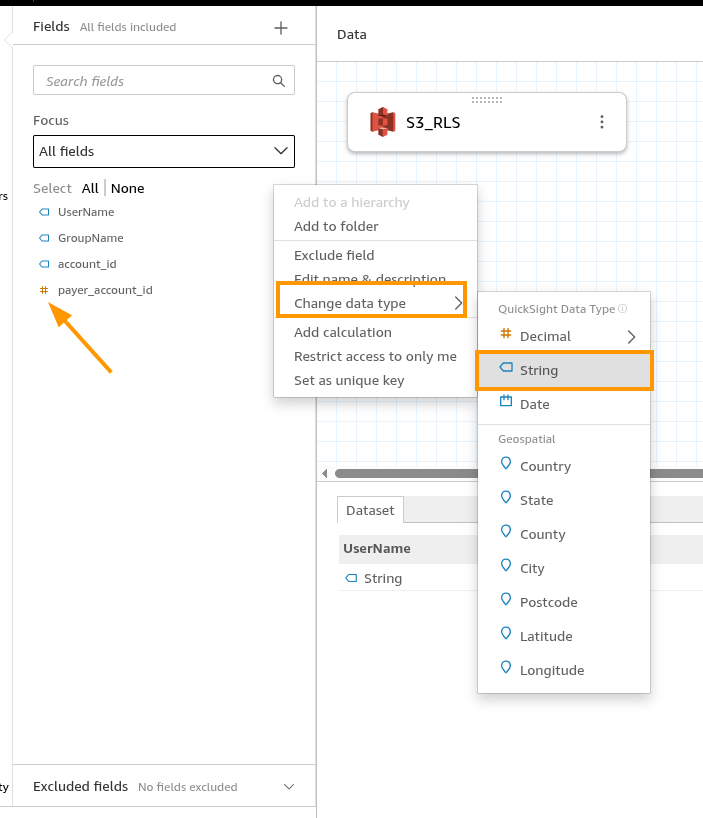Expand the Excluded fields section
The image size is (703, 818).
click(x=289, y=786)
